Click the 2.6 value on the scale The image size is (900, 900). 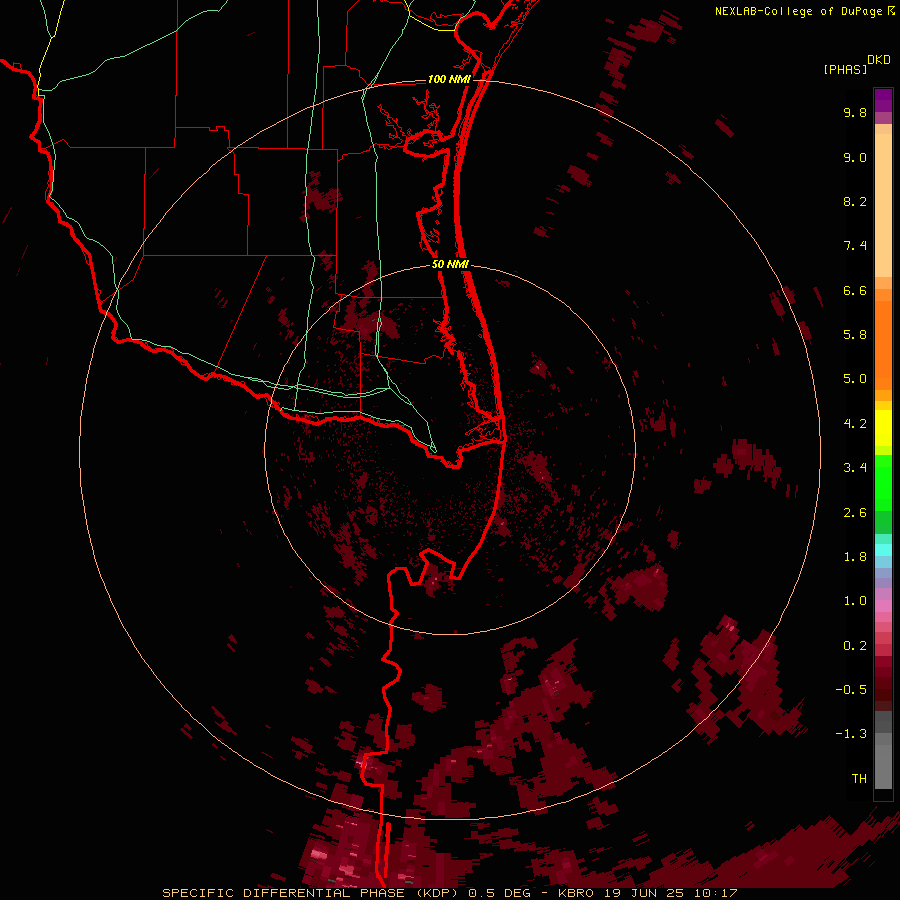[855, 513]
